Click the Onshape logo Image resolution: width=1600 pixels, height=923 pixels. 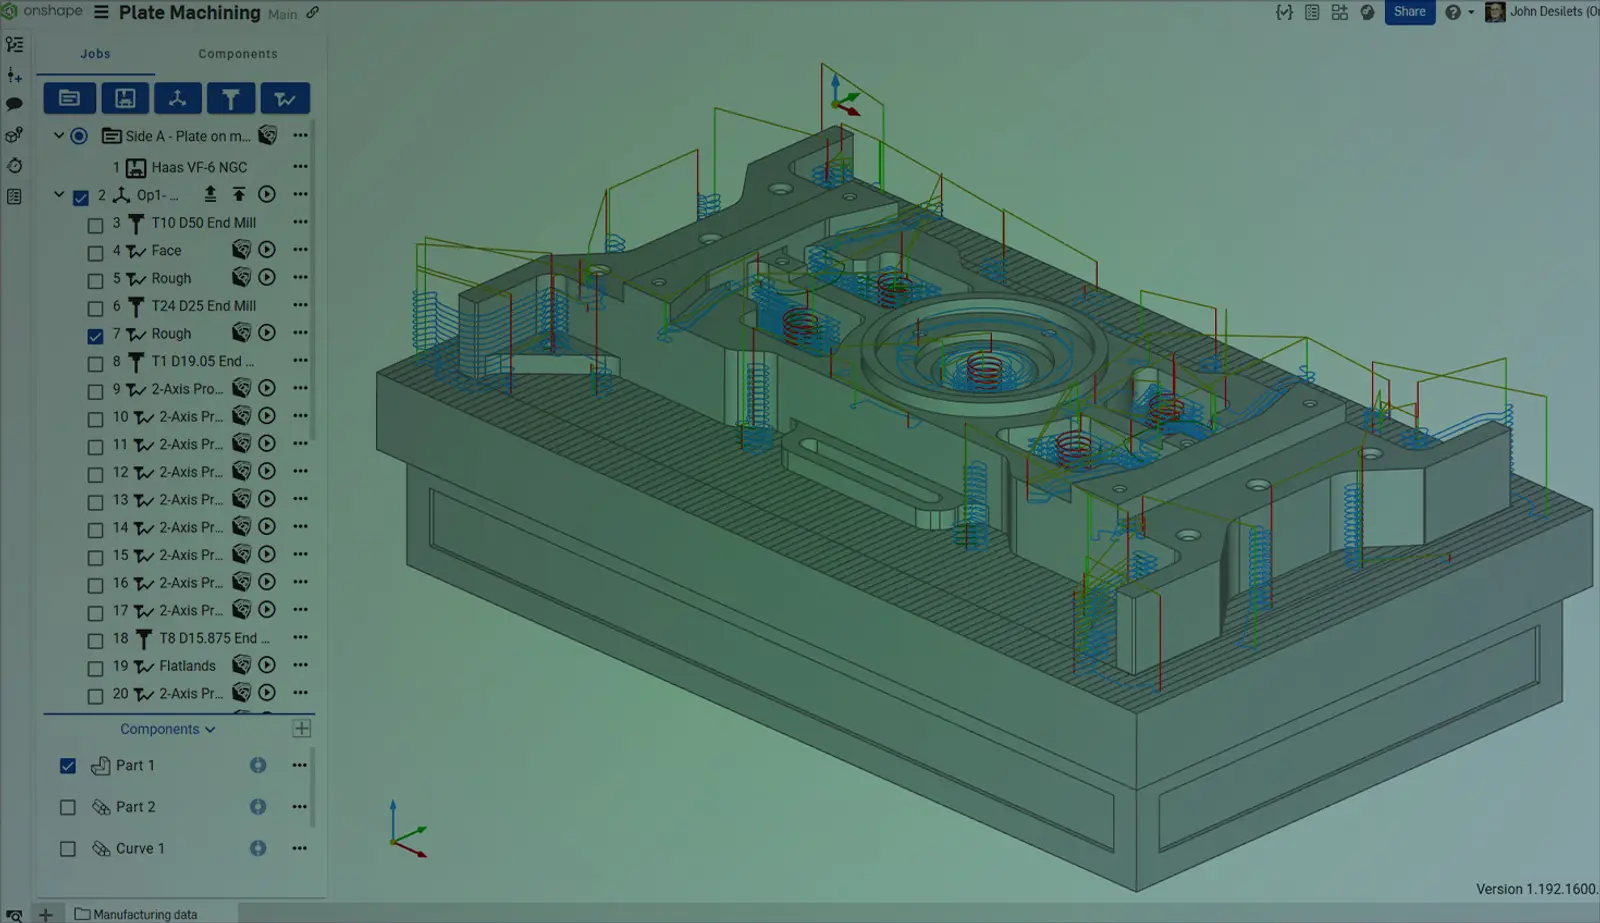point(43,11)
